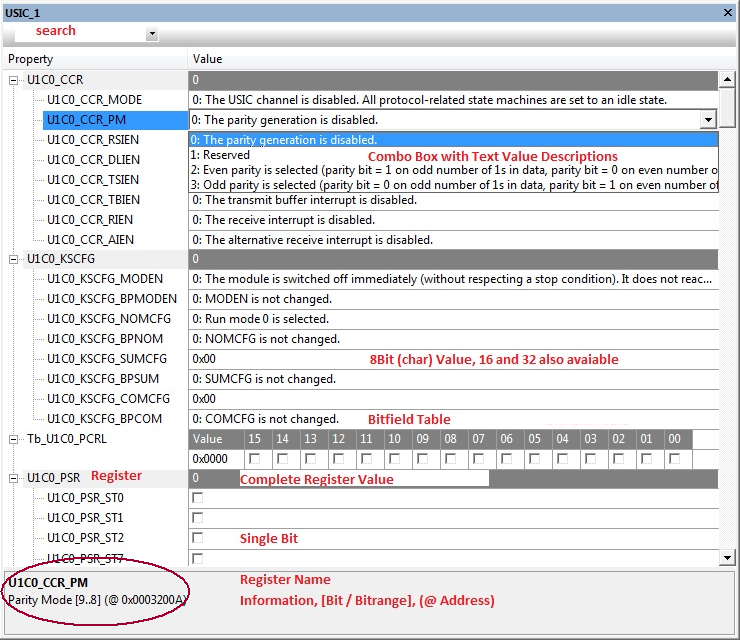Toggle bit 00 checkbox in the bitfield table
740x640 pixels.
[675, 459]
